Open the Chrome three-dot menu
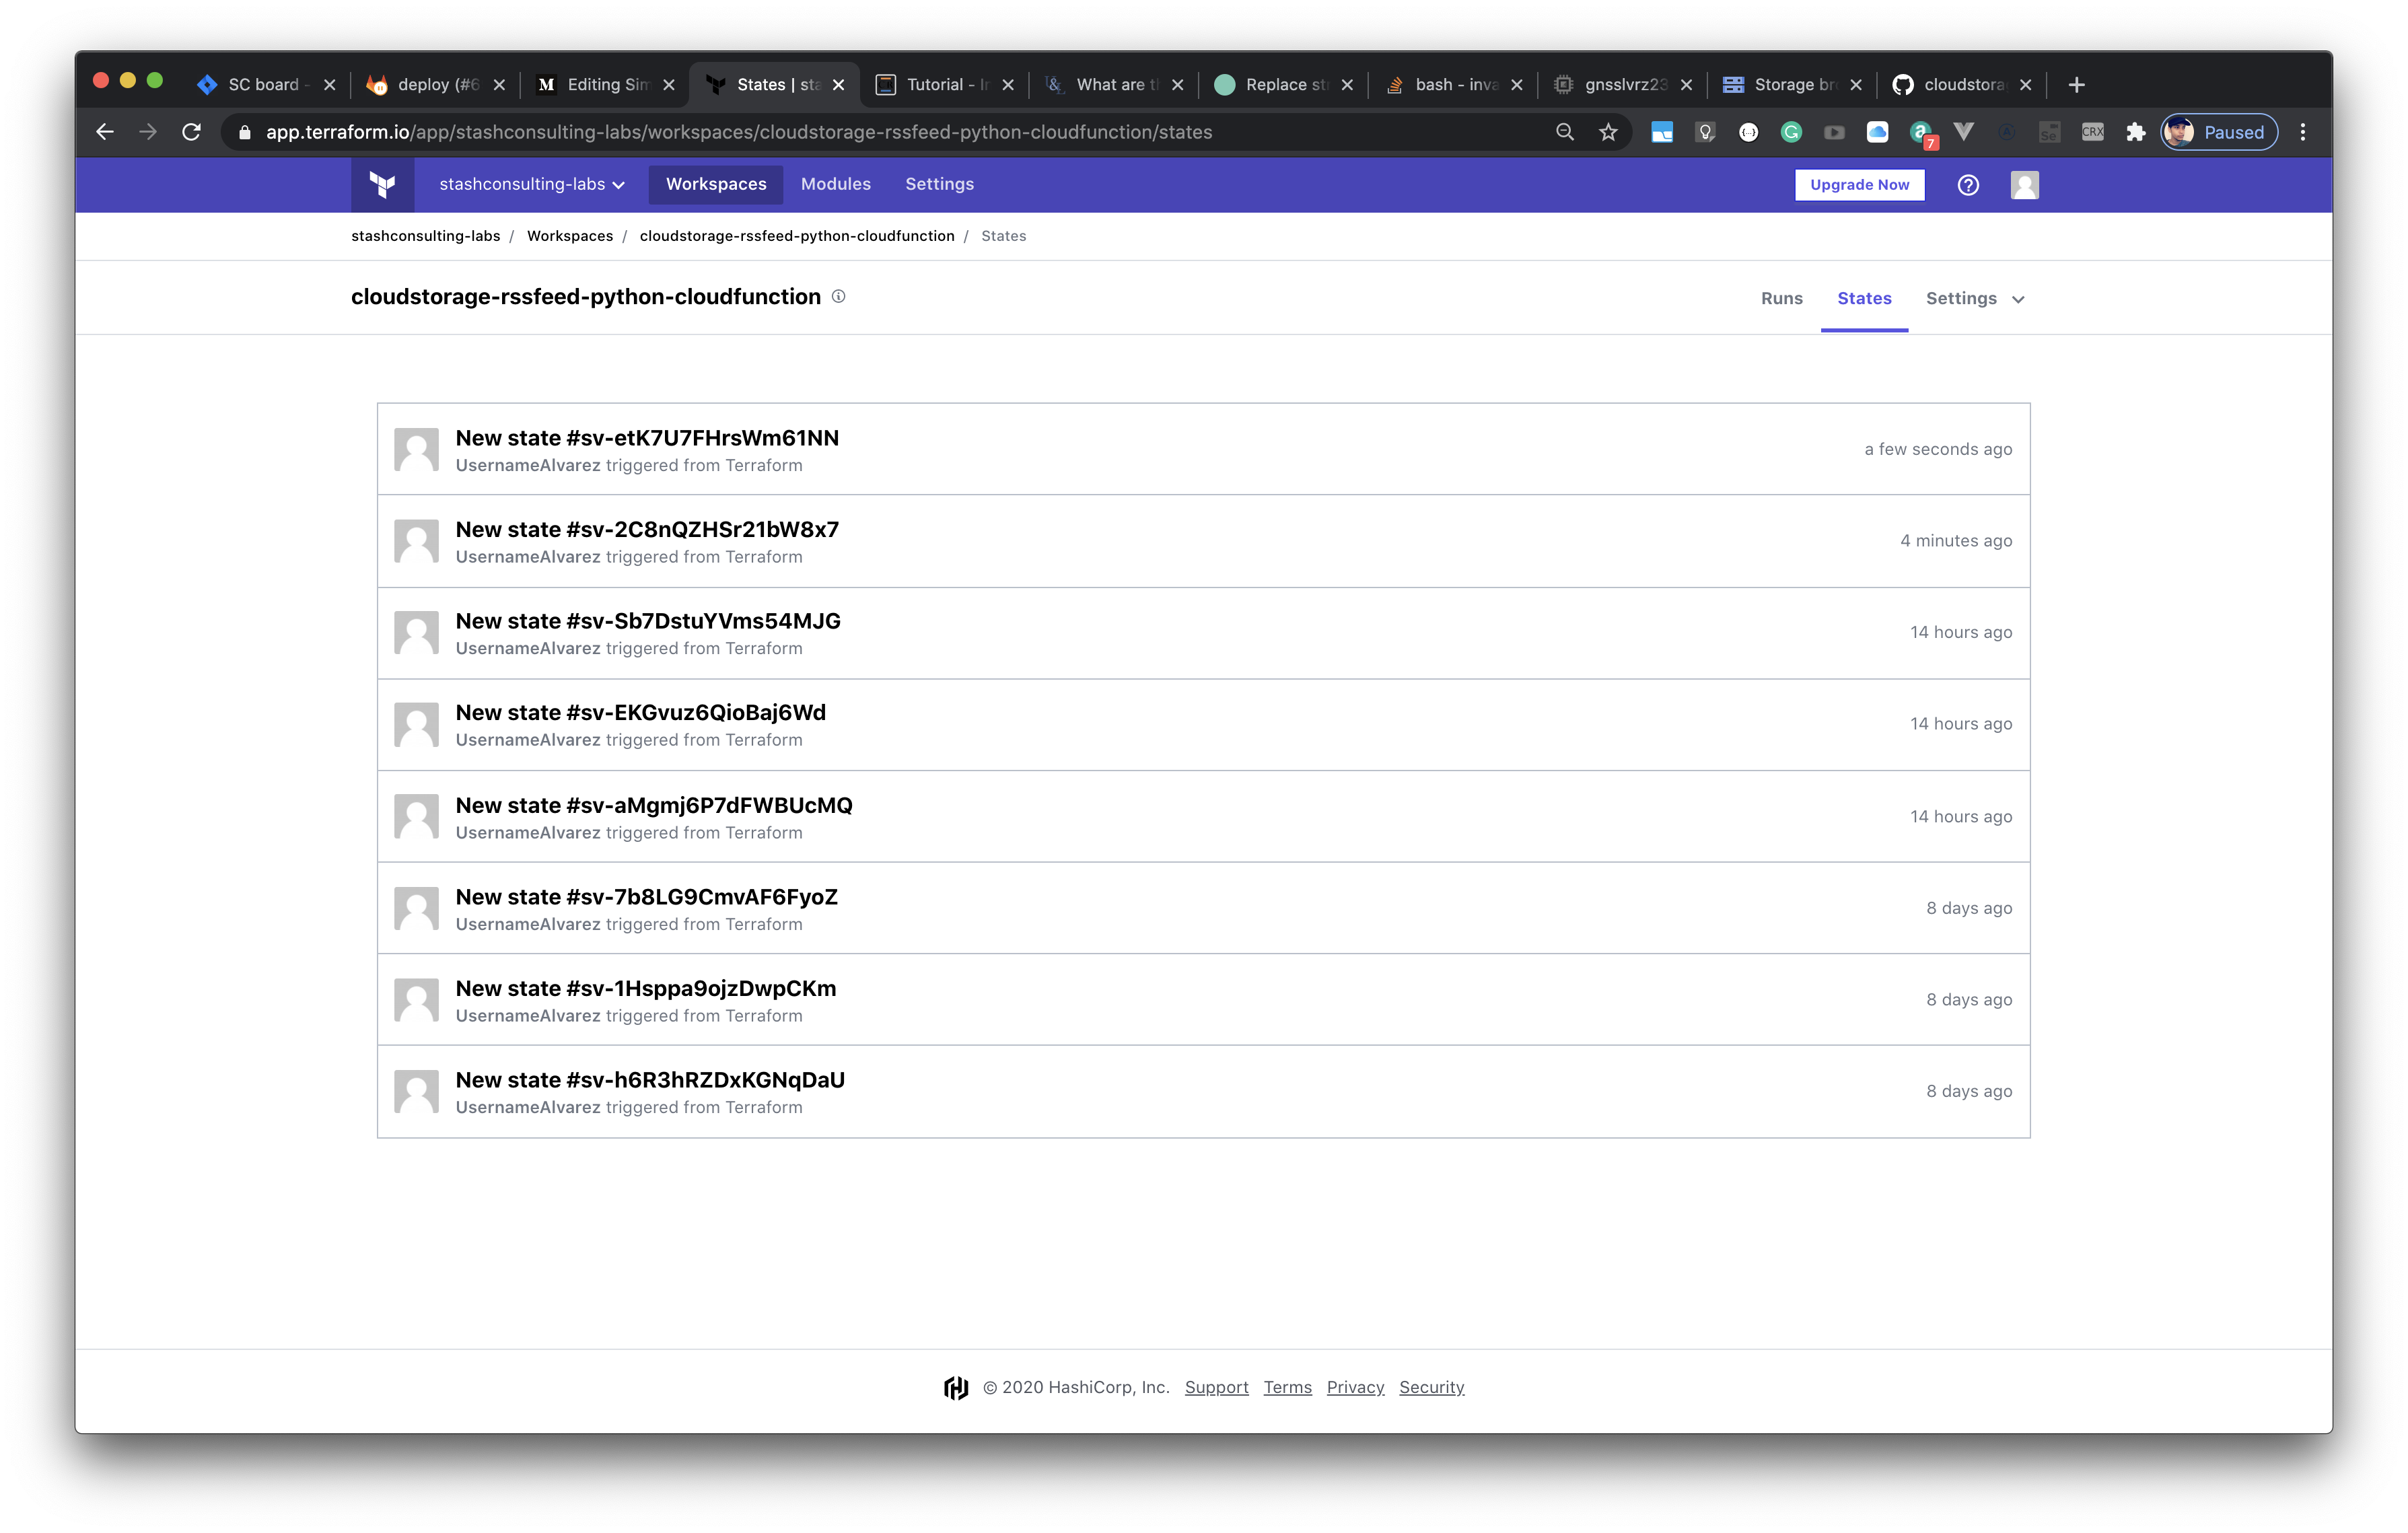This screenshot has height=1533, width=2408. coord(2303,132)
